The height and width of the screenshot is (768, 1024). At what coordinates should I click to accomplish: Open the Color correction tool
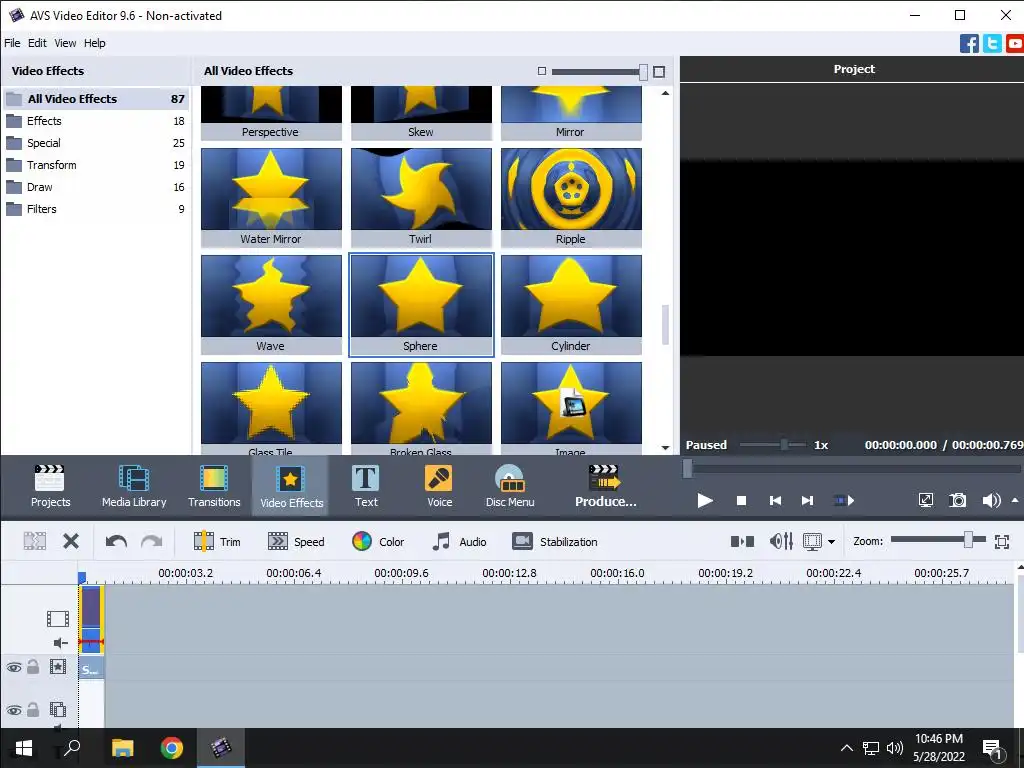click(378, 541)
